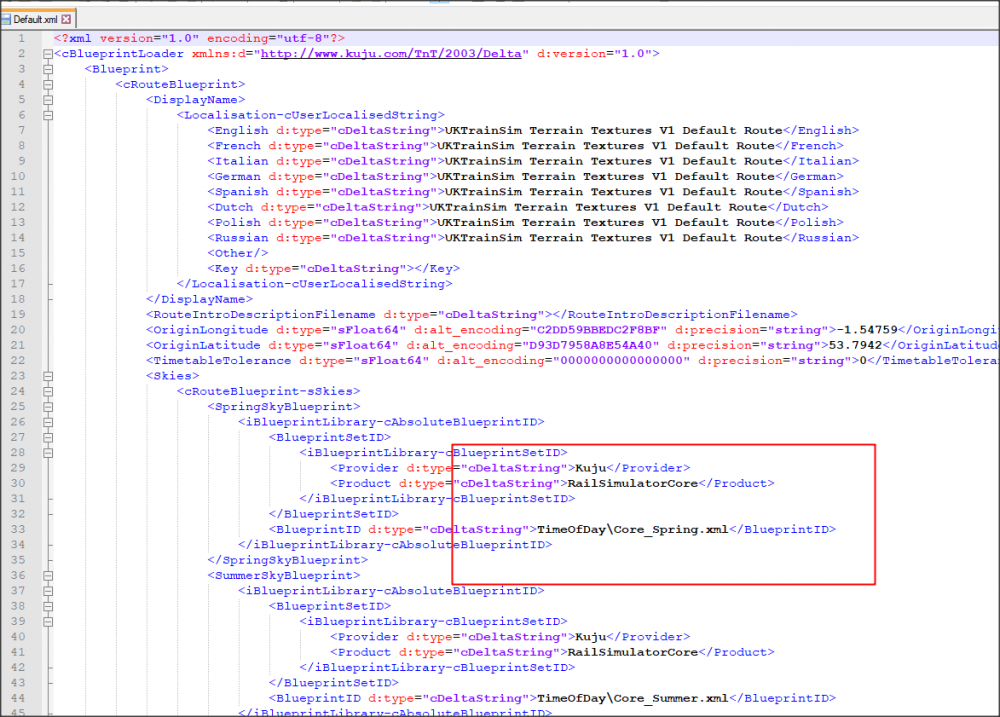
Task: Collapse the cBlueprintLoader fold on line 2
Action: (x=46, y=54)
